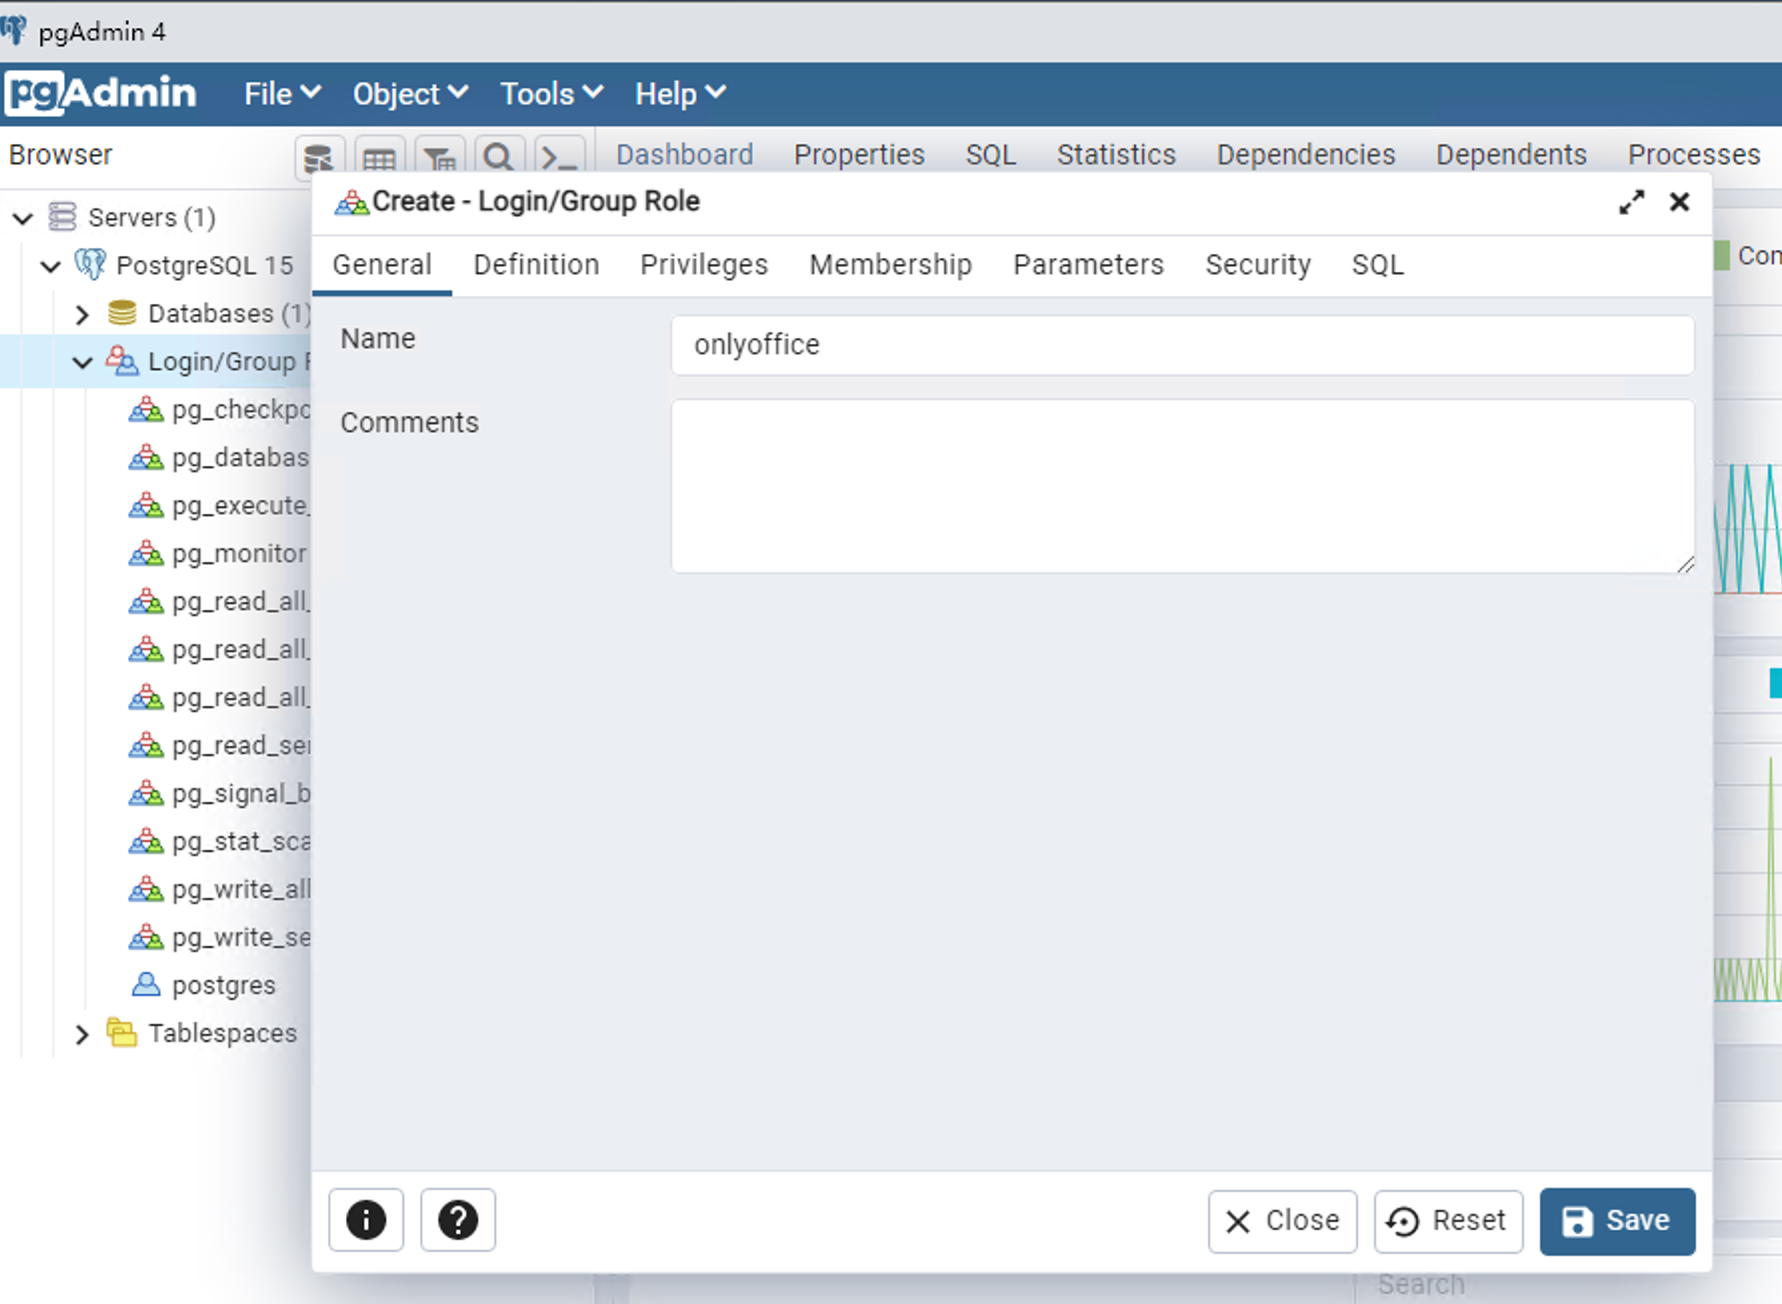This screenshot has width=1782, height=1304.
Task: Select the Tablespaces tree item
Action: [x=222, y=1033]
